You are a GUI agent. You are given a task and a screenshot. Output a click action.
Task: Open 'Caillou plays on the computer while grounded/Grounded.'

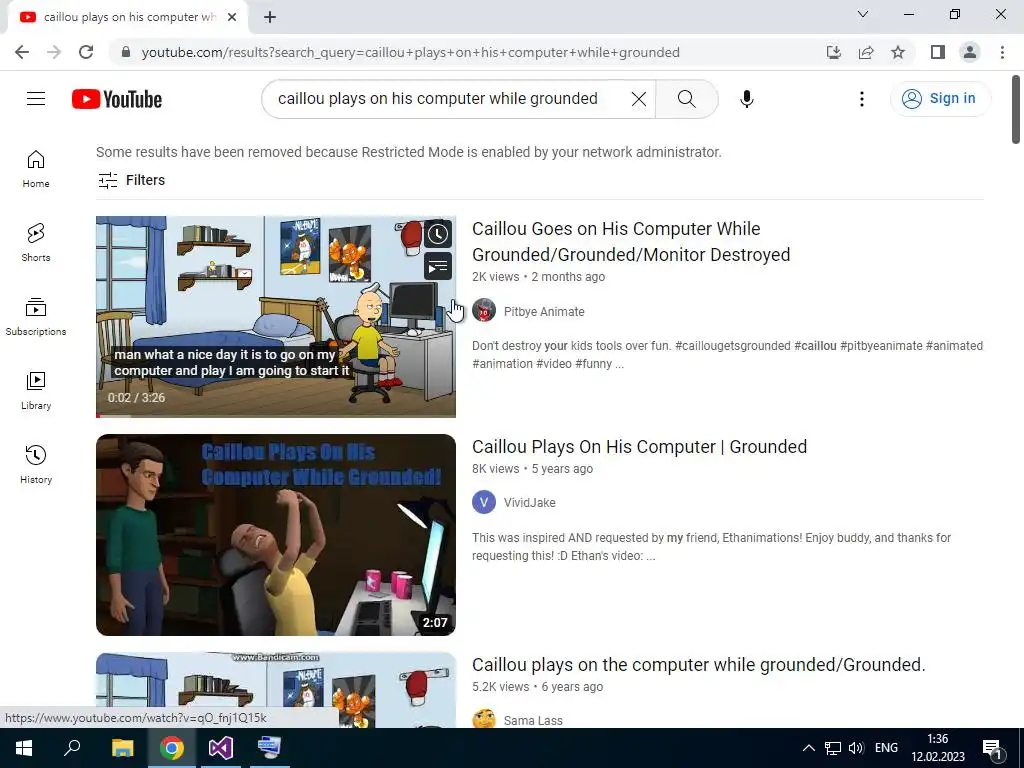tap(699, 665)
